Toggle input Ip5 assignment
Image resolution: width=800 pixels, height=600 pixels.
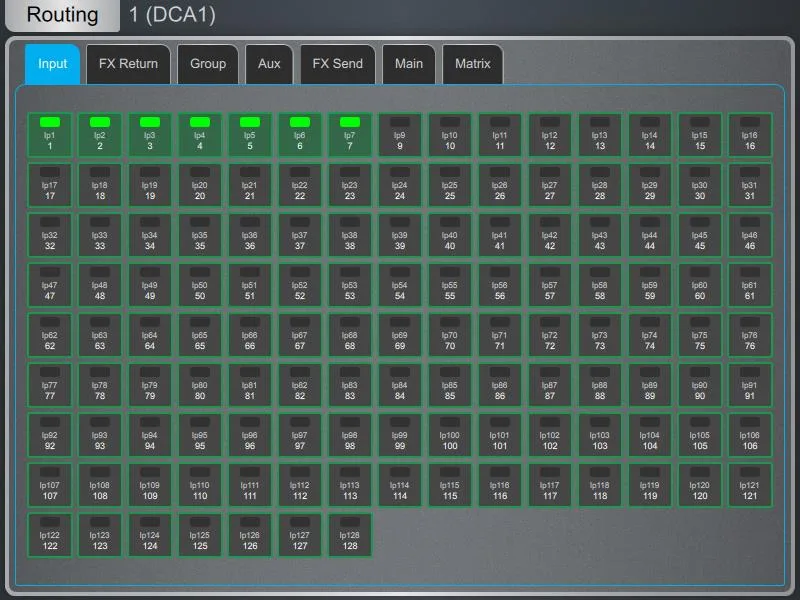pyautogui.click(x=249, y=135)
